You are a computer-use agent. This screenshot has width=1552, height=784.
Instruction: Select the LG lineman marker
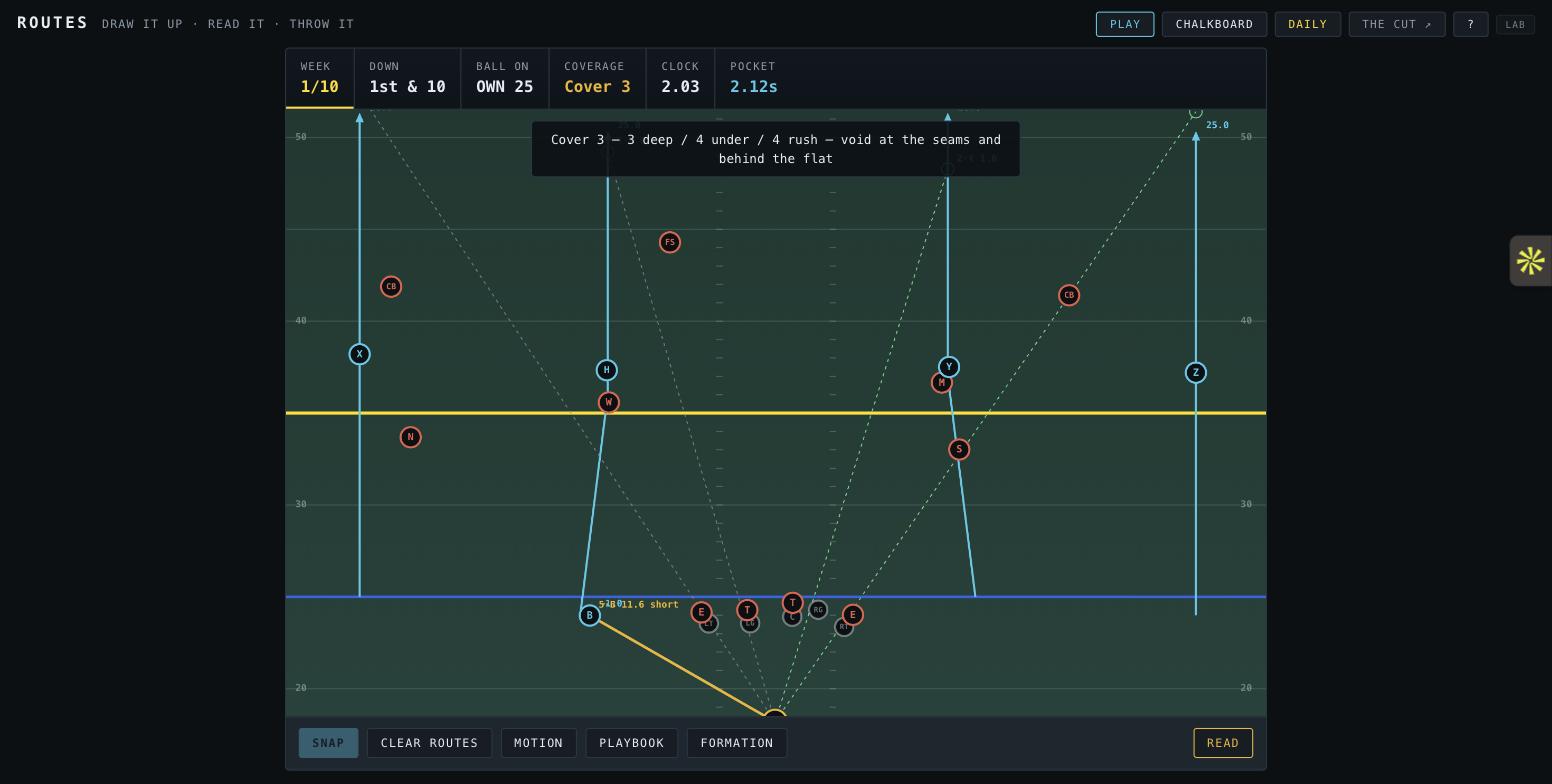tap(750, 624)
